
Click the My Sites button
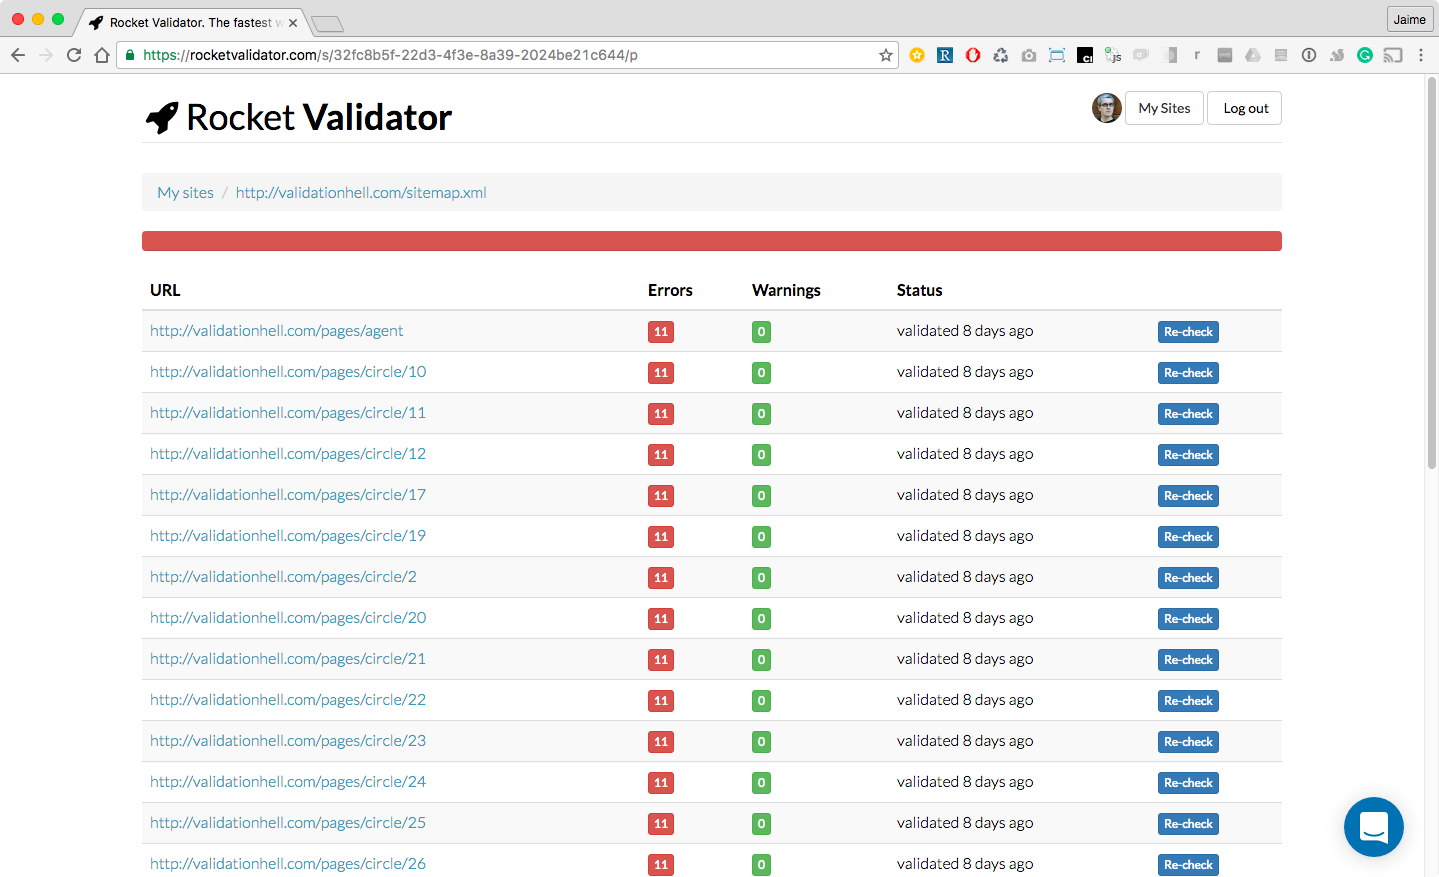click(x=1164, y=108)
